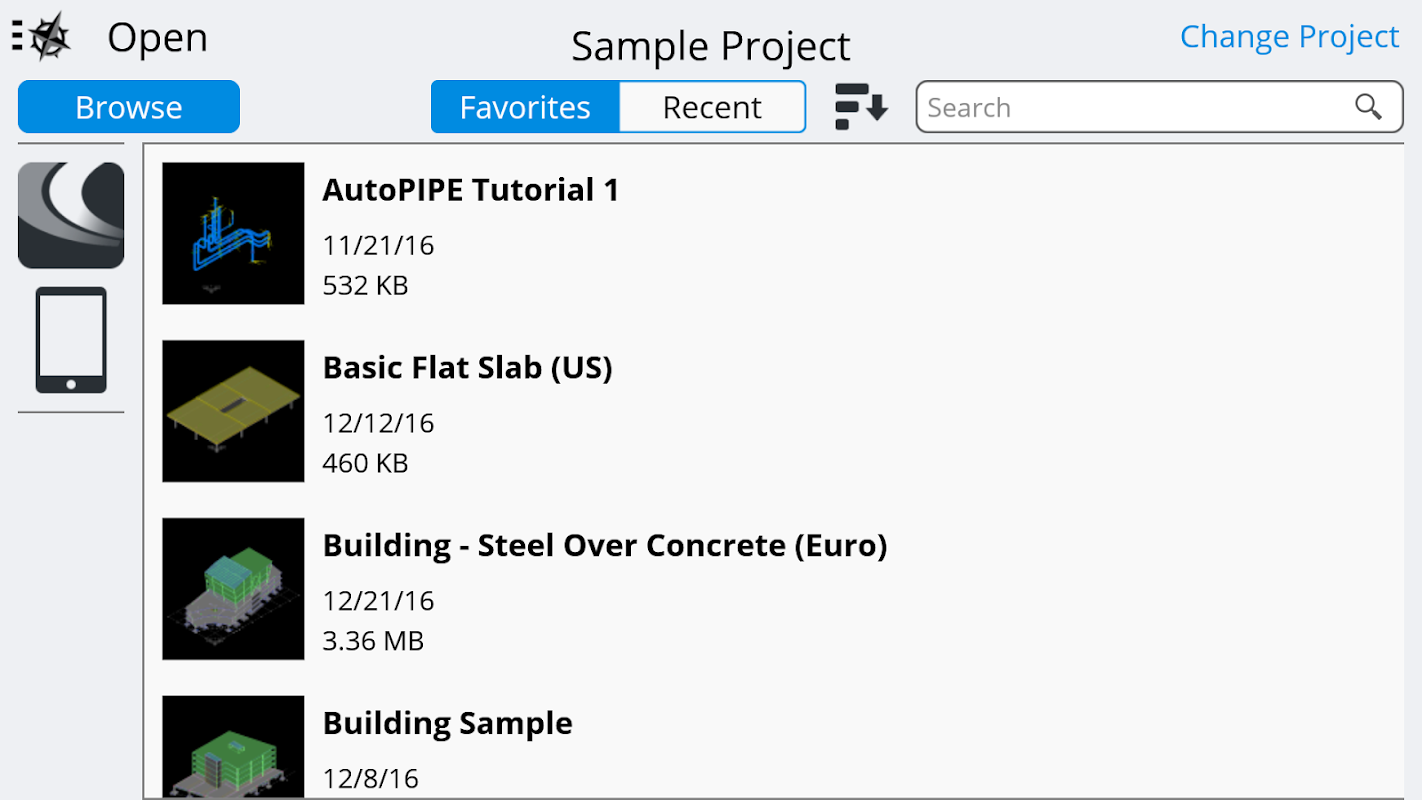The image size is (1422, 800).
Task: Open the Basic Flat Slab (US) thumbnail
Action: [233, 411]
